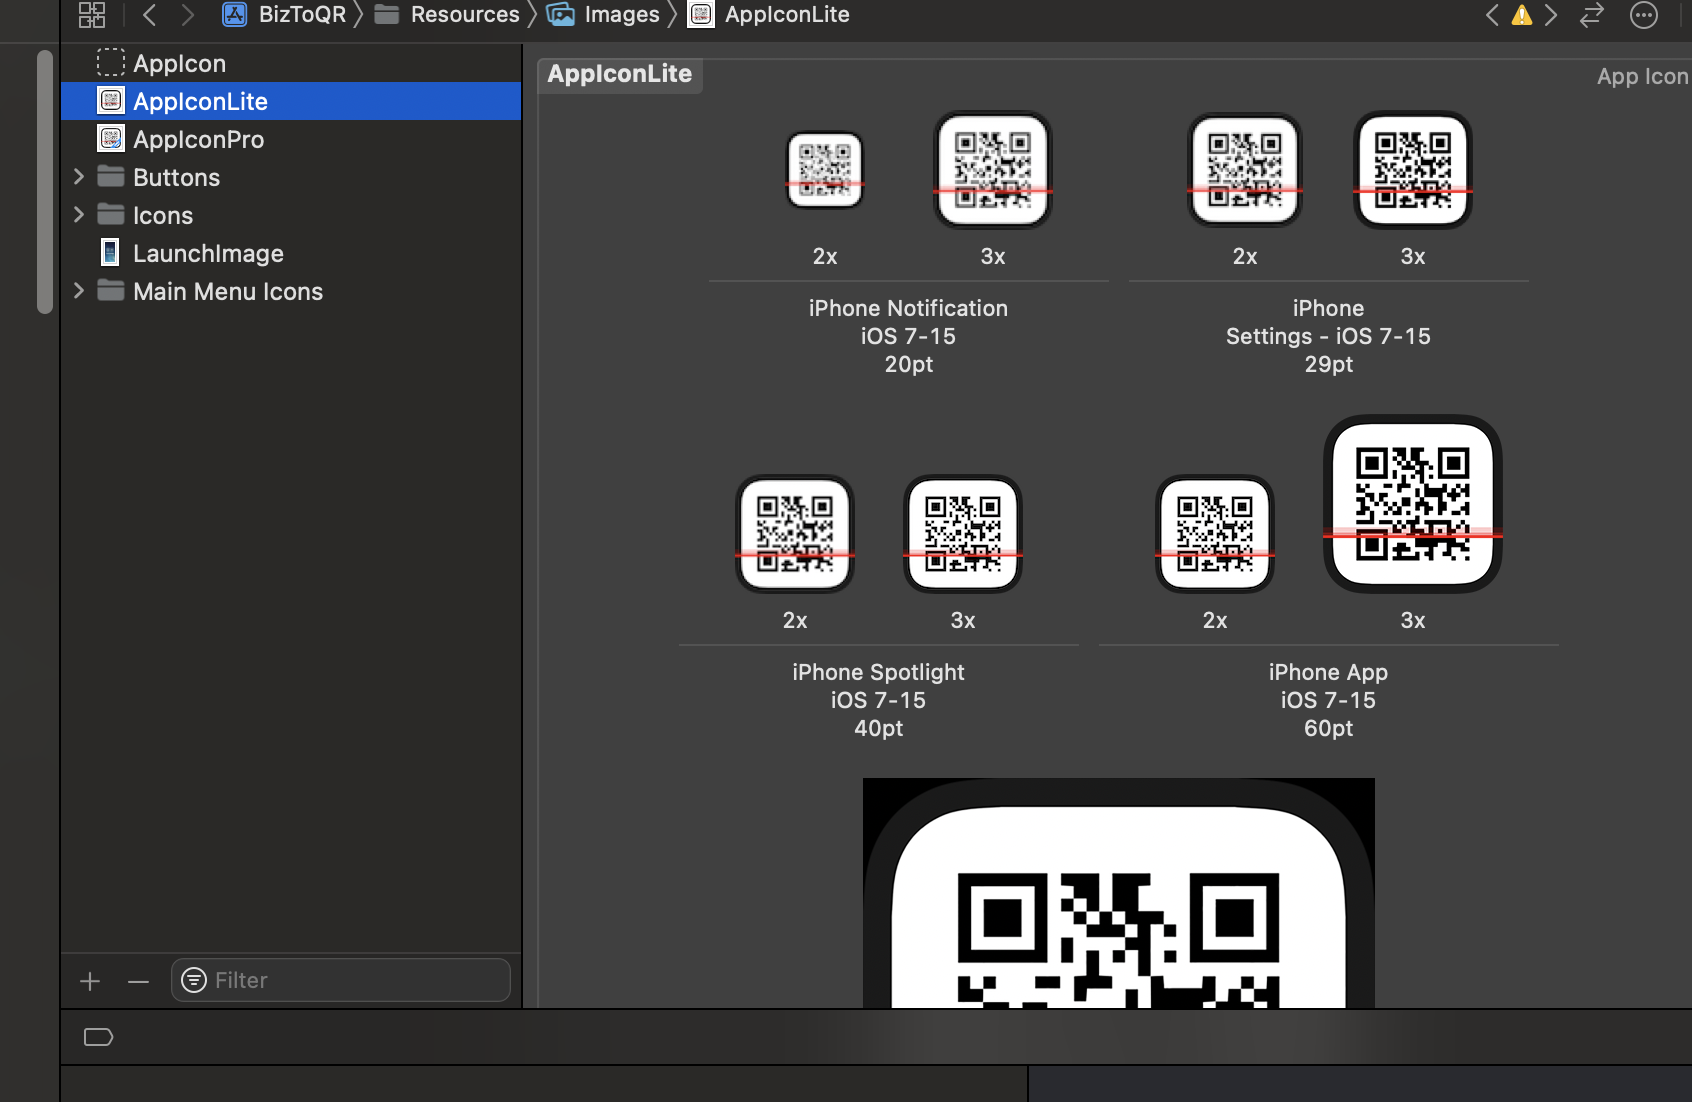Remove selected asset with minus button
The height and width of the screenshot is (1102, 1692).
click(138, 981)
